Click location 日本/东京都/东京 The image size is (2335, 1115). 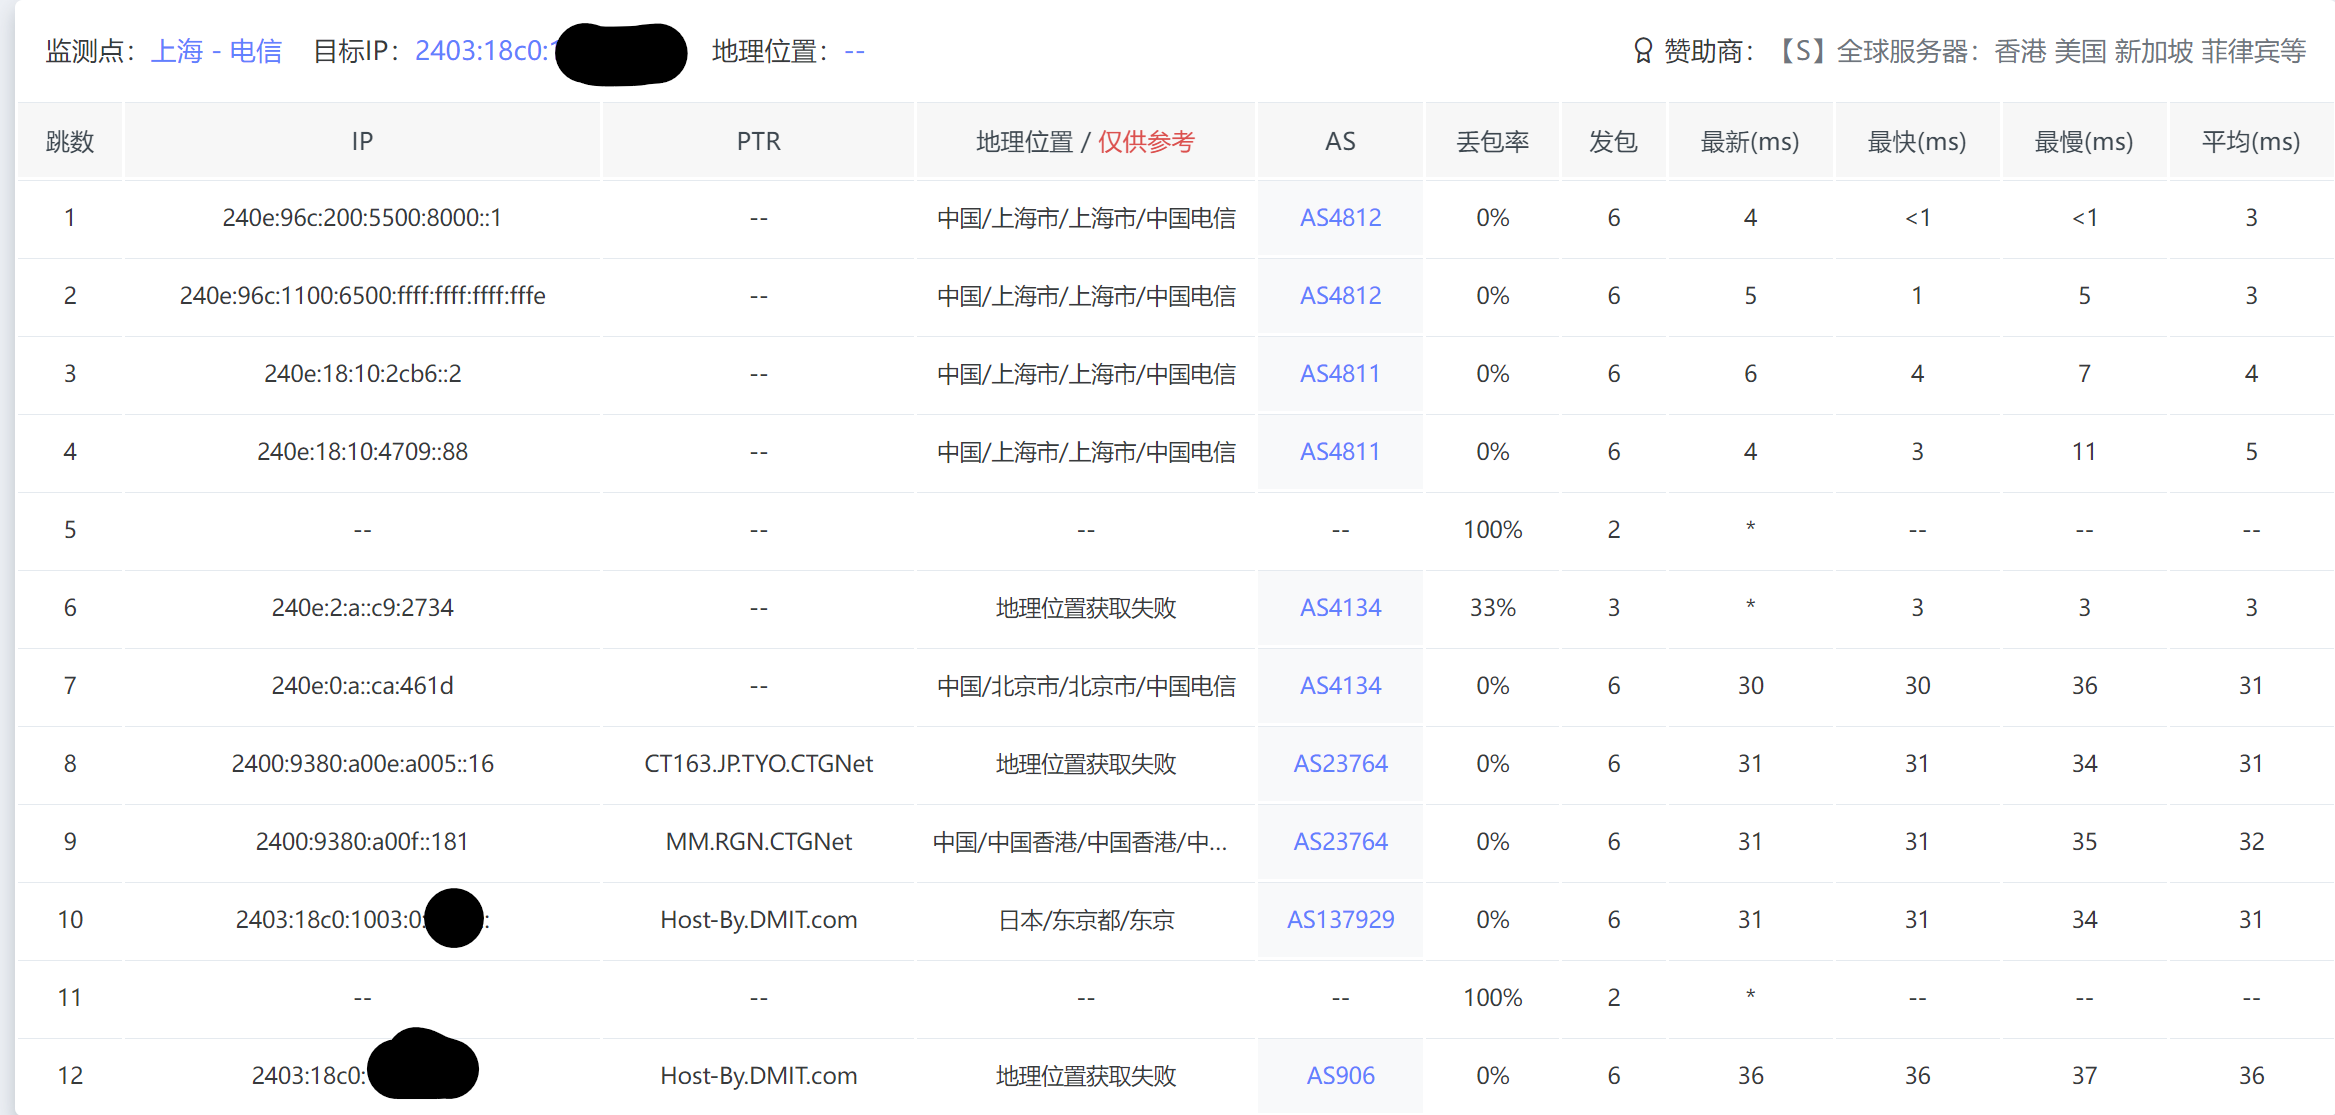coord(1086,920)
